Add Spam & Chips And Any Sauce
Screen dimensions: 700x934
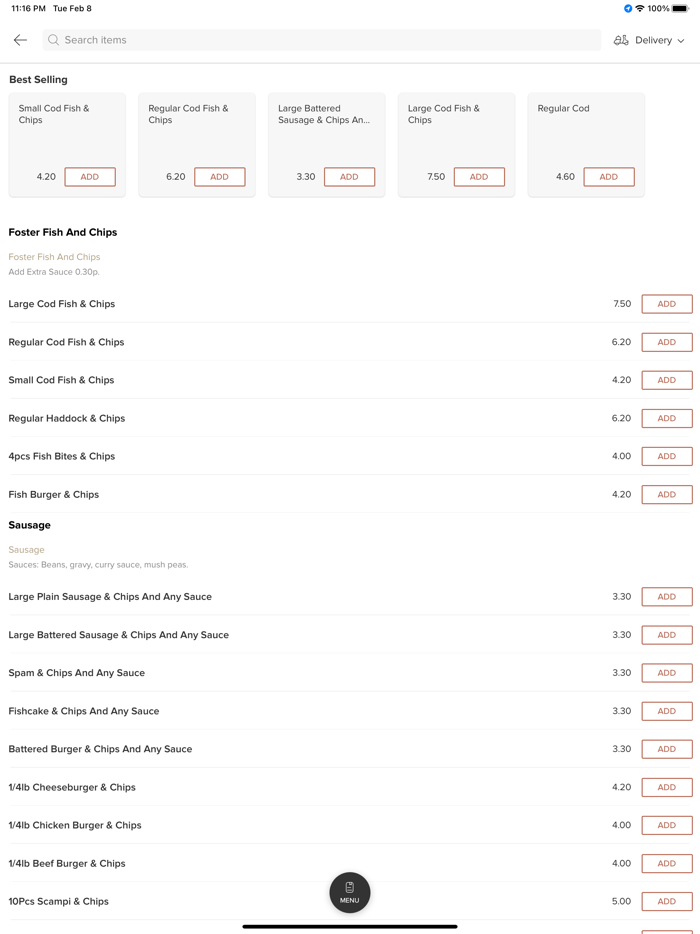667,673
